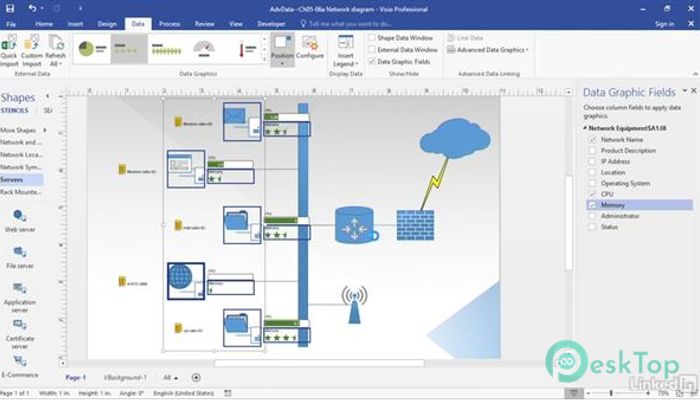
Task: Select the speedometer gauge data graphic
Action: pos(204,49)
